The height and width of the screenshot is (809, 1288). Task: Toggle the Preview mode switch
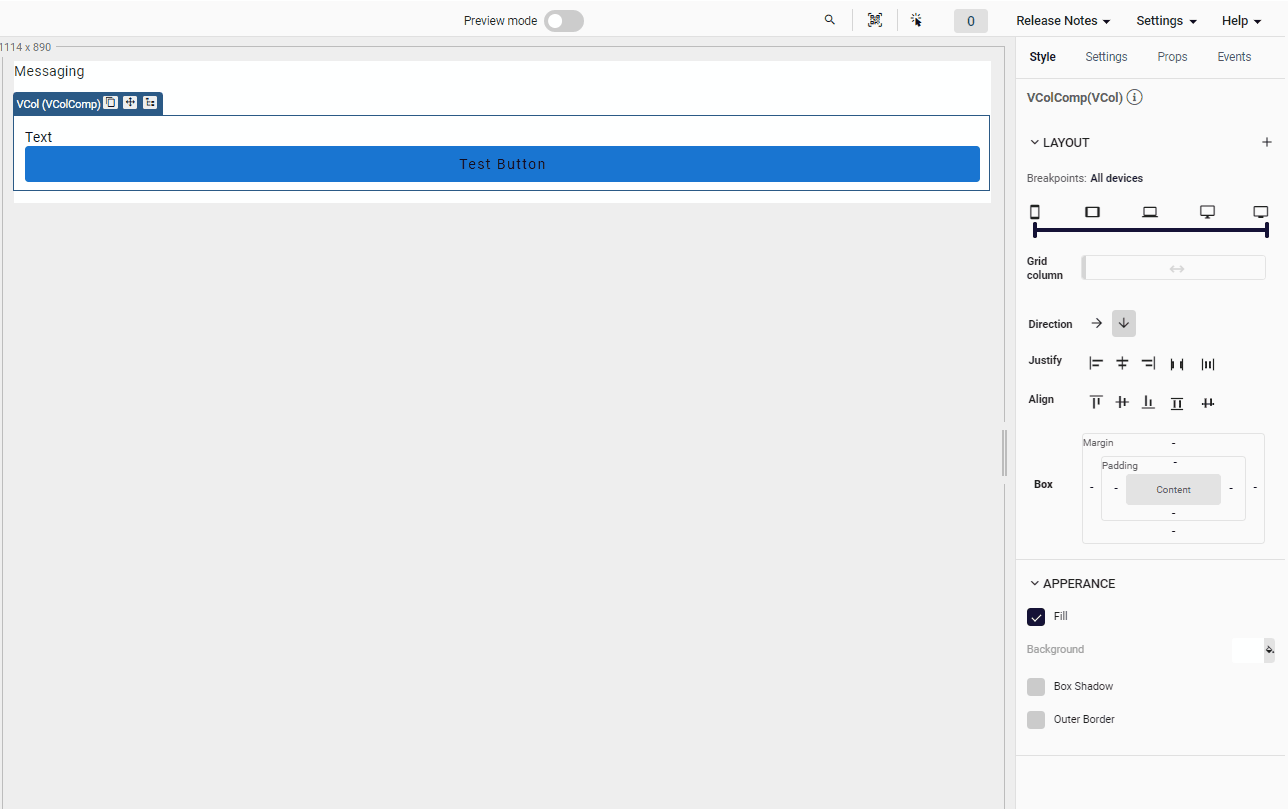[563, 21]
